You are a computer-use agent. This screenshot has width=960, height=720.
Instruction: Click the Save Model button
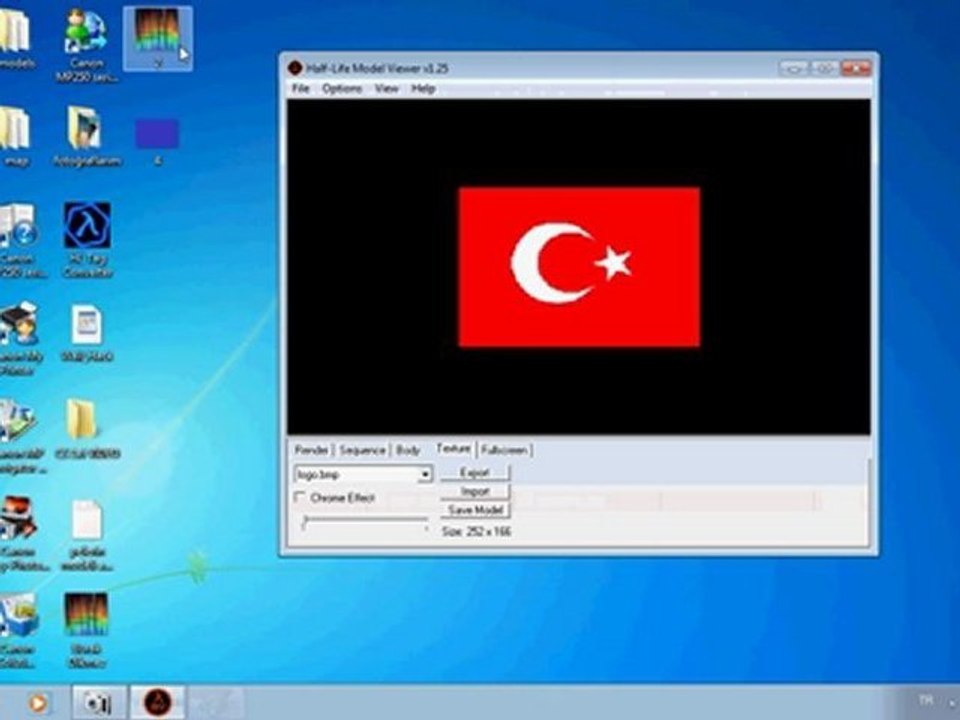[x=474, y=509]
